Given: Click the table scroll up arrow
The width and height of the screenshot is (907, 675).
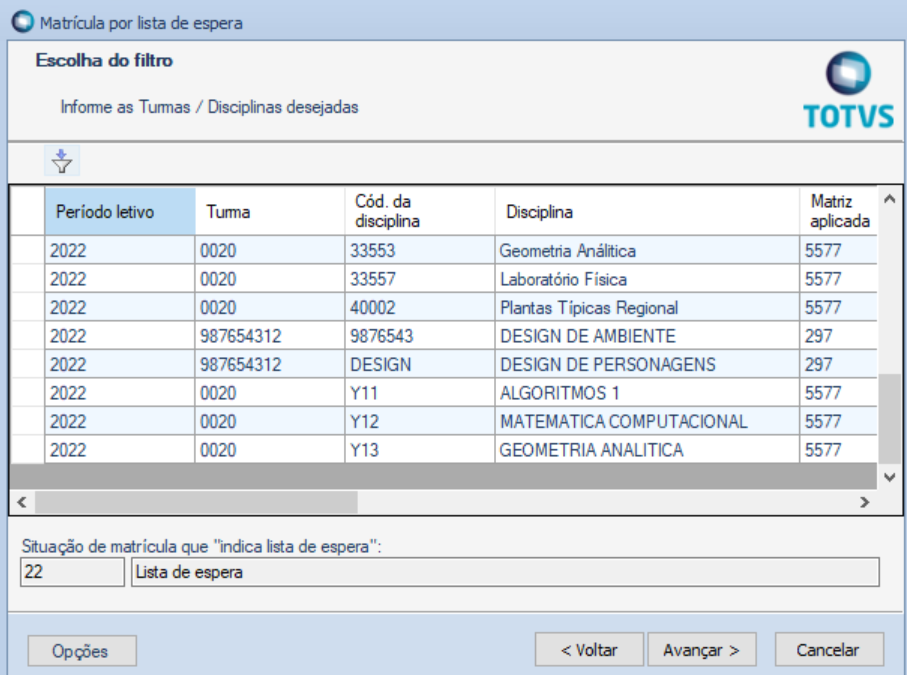Looking at the screenshot, I should pyautogui.click(x=890, y=199).
